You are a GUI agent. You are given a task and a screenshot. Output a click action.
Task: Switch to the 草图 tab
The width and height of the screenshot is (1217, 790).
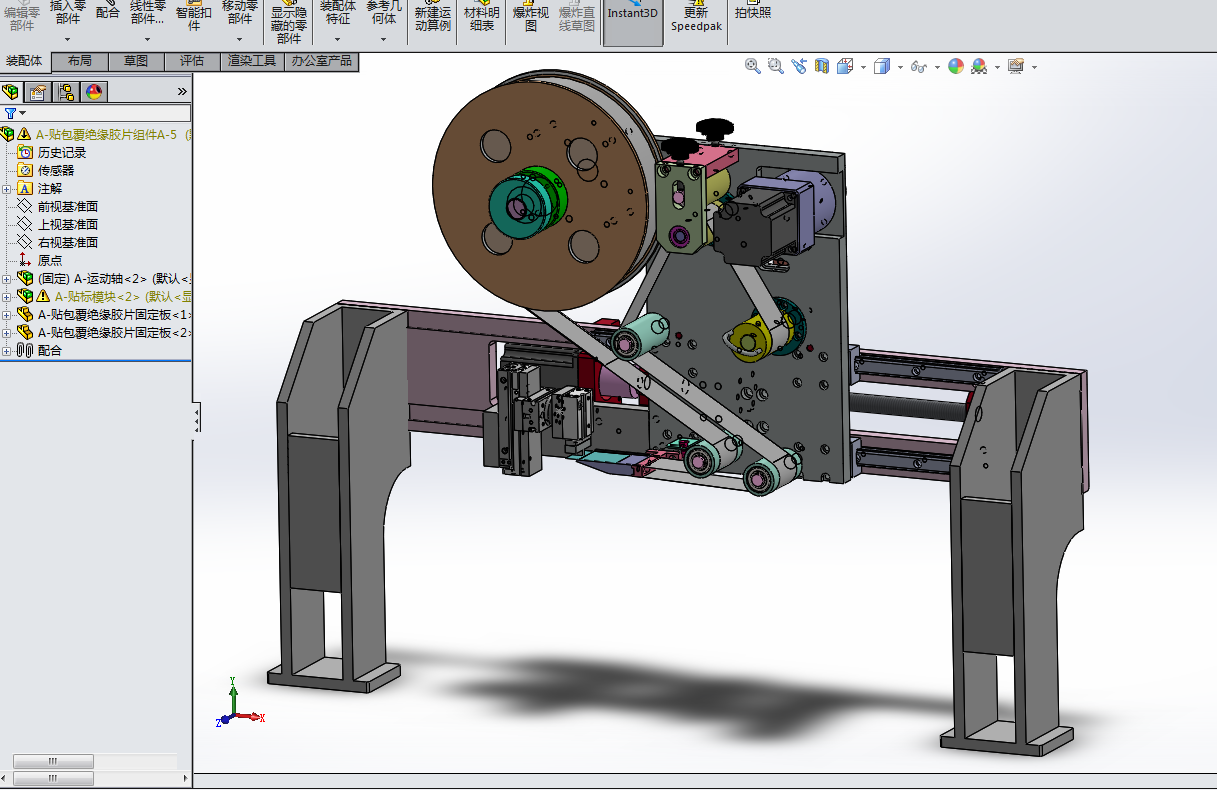tap(136, 61)
